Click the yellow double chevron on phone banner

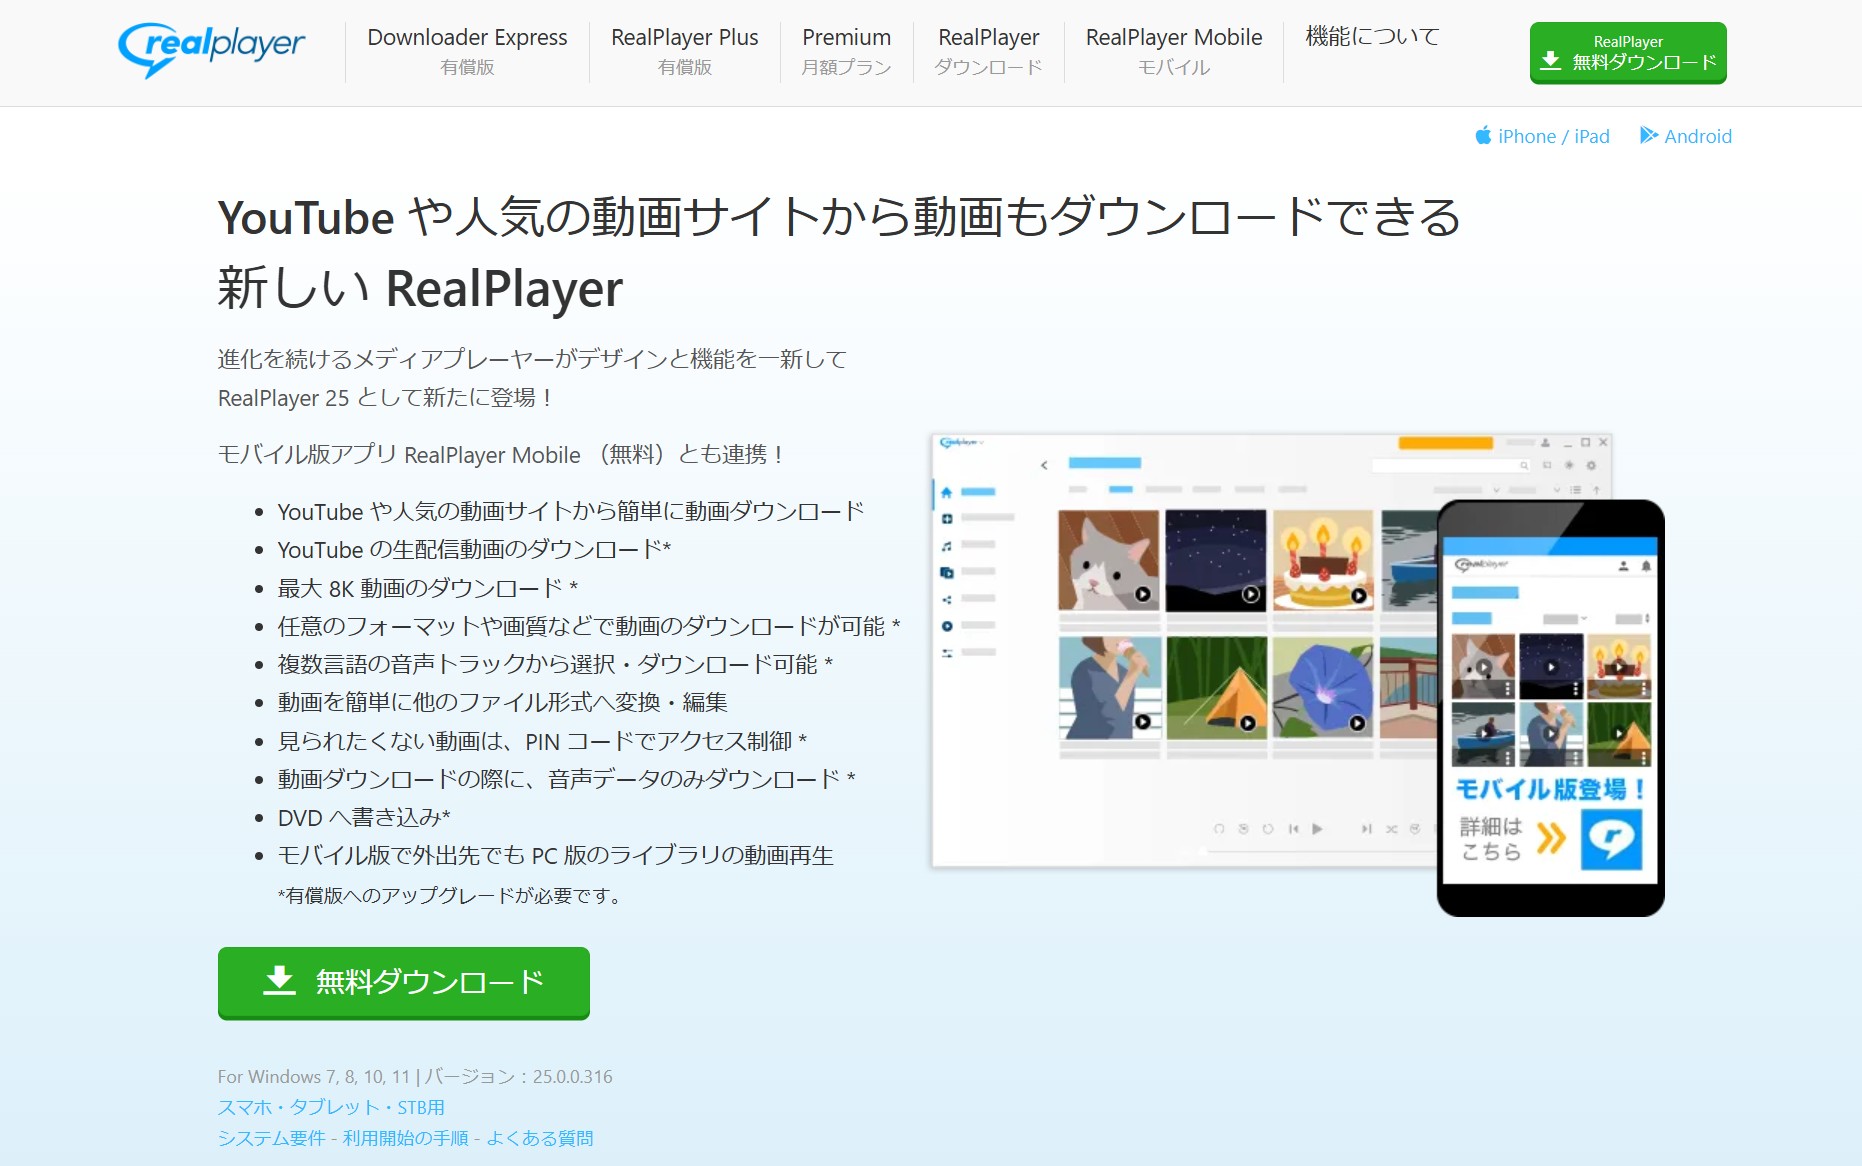(x=1551, y=838)
